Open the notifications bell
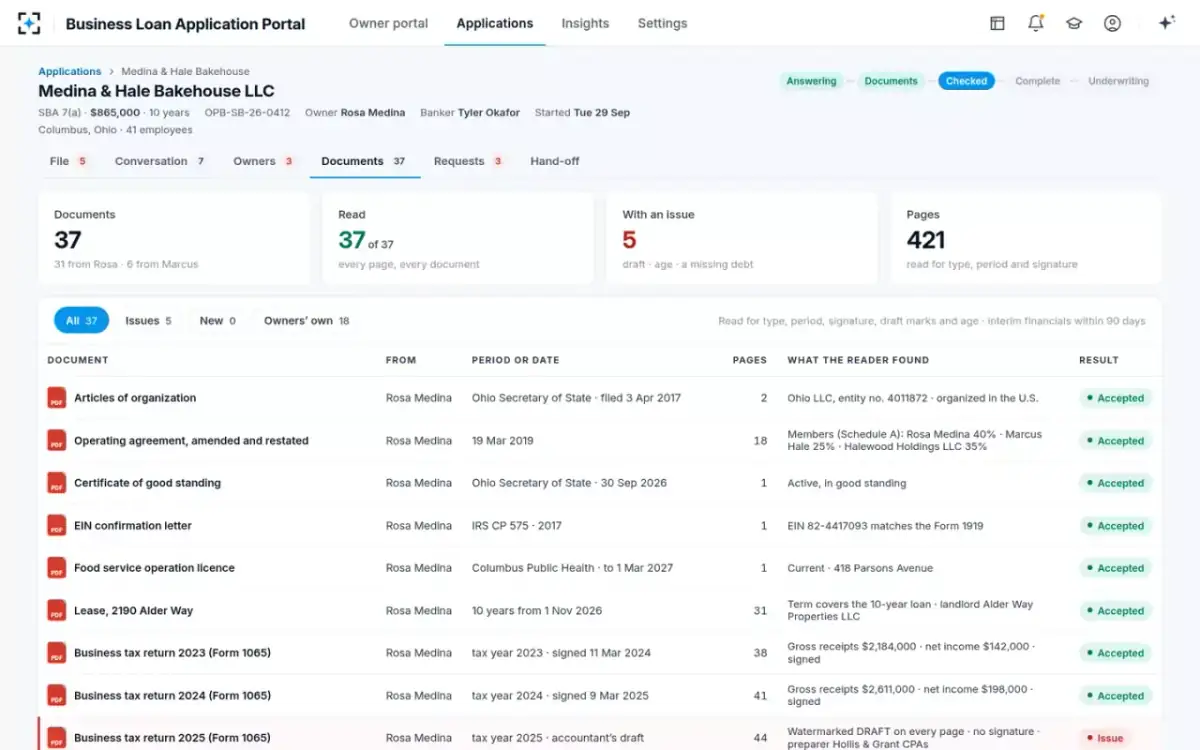 click(1036, 23)
